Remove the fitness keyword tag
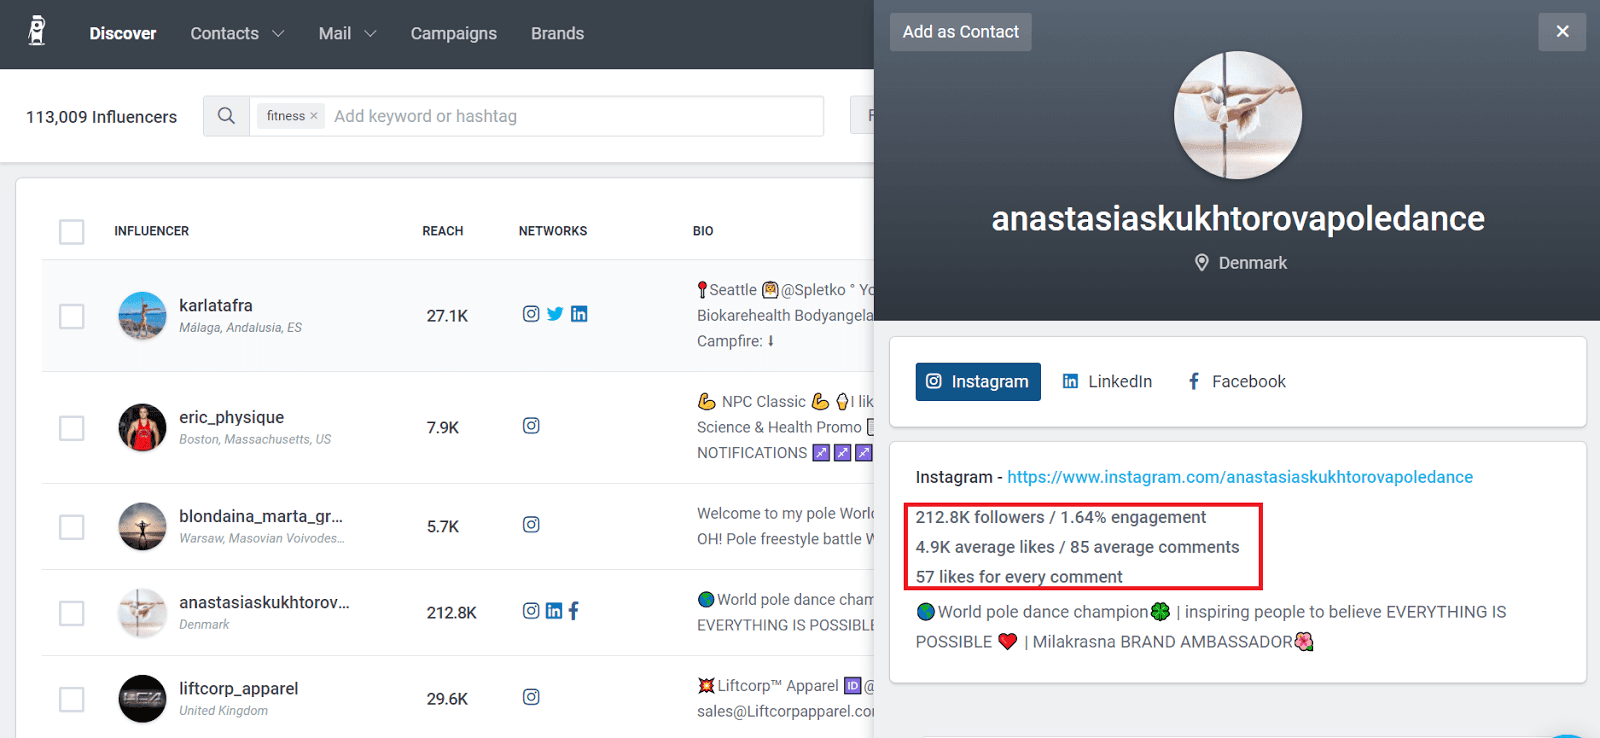Viewport: 1600px width, 738px height. [x=314, y=116]
